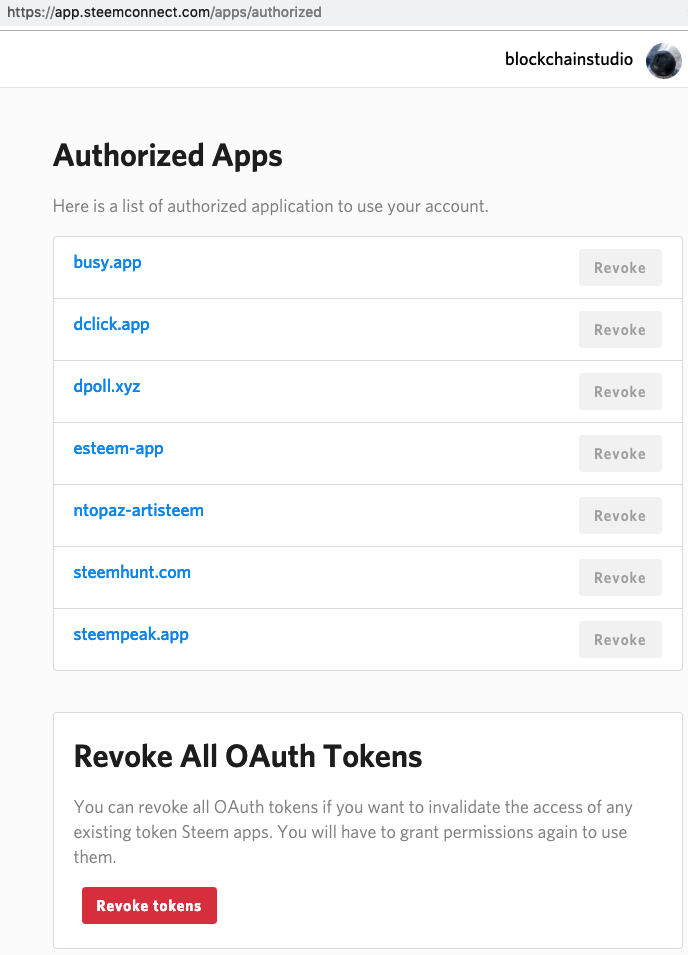Open the ntopaz-artisteem link
The image size is (688, 955).
[x=138, y=510]
